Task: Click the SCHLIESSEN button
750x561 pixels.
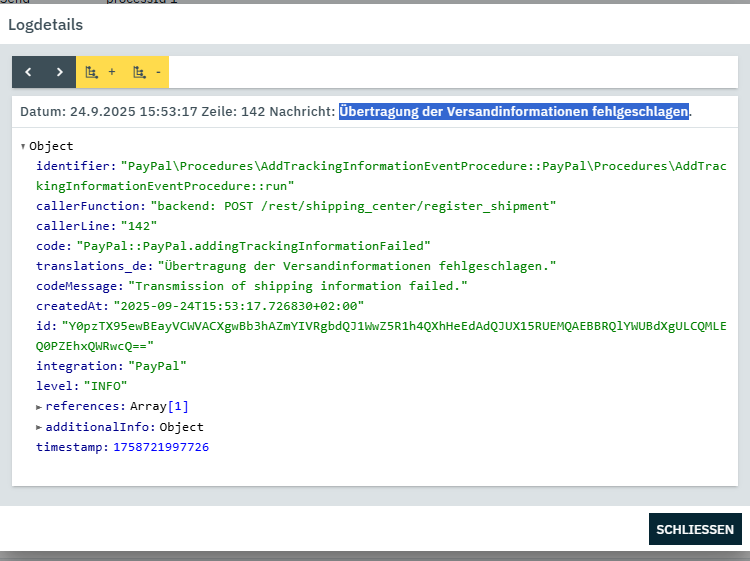Action: pos(695,530)
